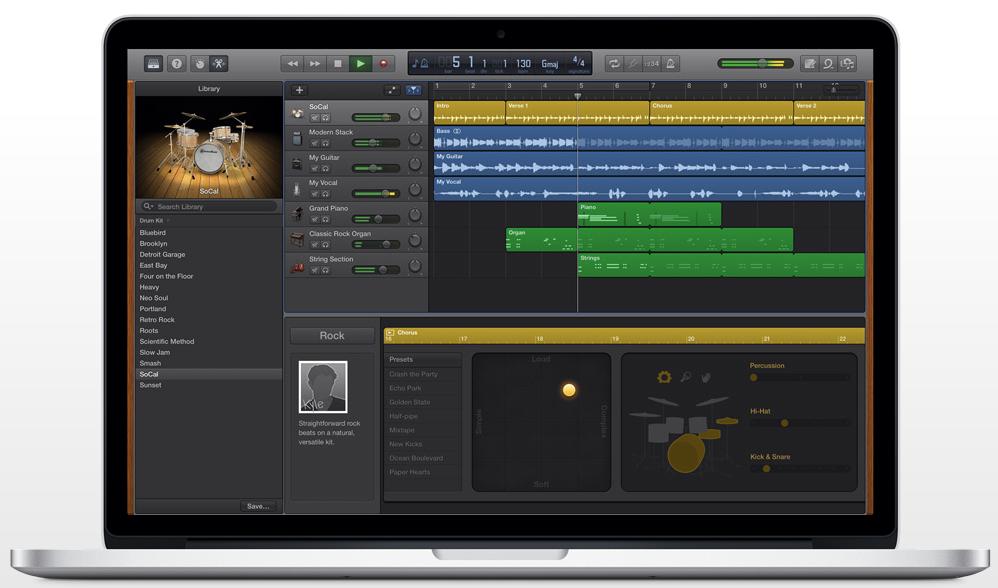Image resolution: width=998 pixels, height=588 pixels.
Task: Solo the My Guitar track
Action: coord(325,169)
